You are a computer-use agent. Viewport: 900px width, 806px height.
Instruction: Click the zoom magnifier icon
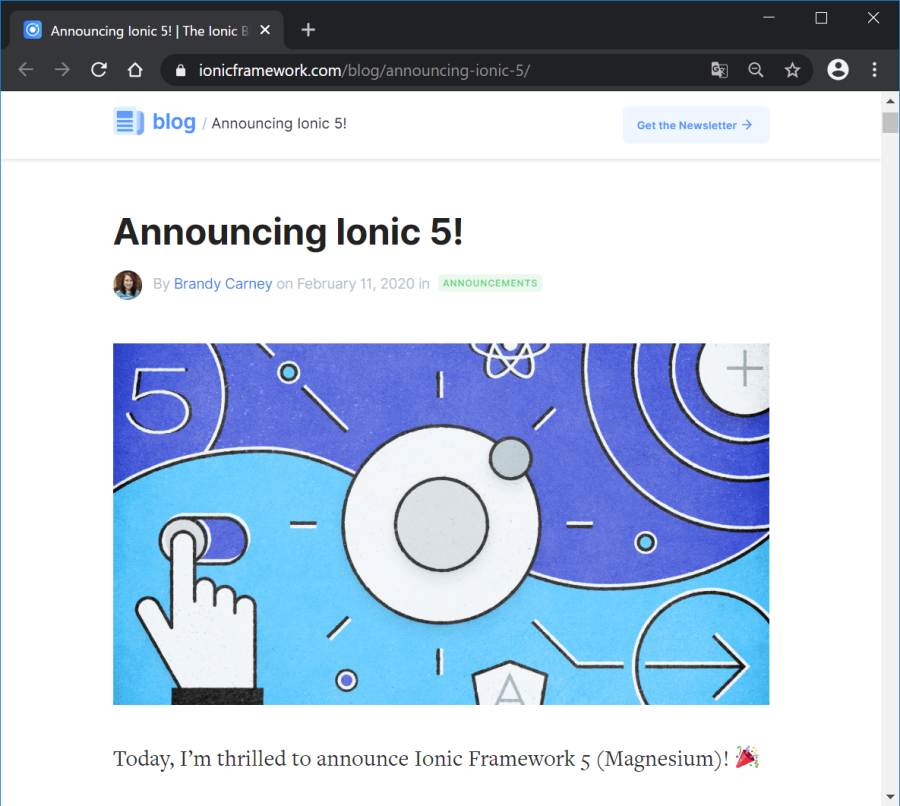756,70
